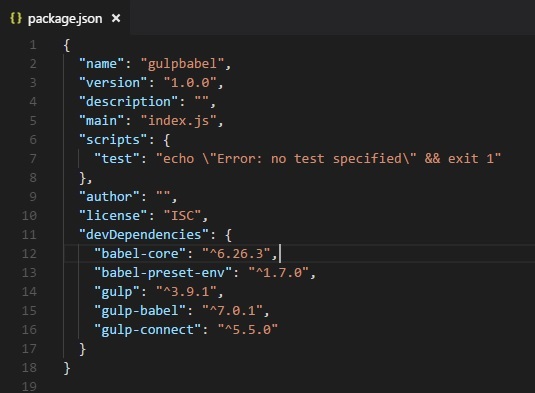The height and width of the screenshot is (393, 535).
Task: Click the "^1.7.0" babel-preset-env version
Action: click(279, 273)
